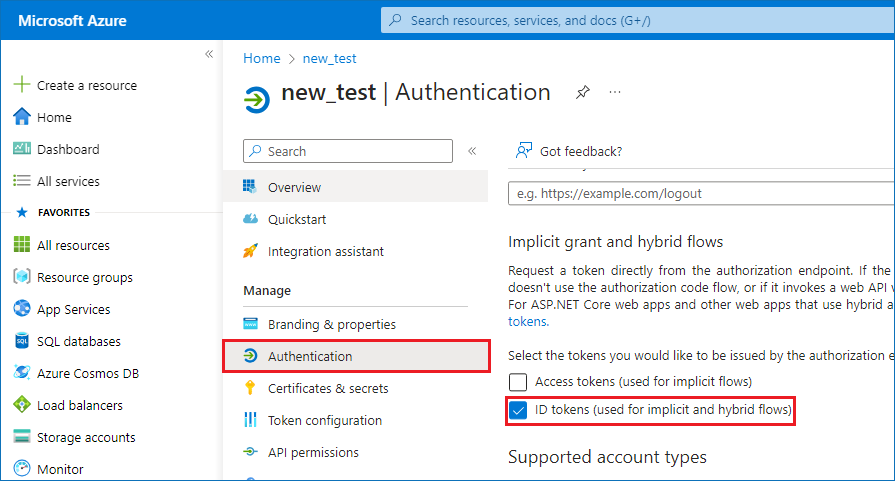The height and width of the screenshot is (481, 895).
Task: Open All services in sidebar
Action: (x=68, y=181)
